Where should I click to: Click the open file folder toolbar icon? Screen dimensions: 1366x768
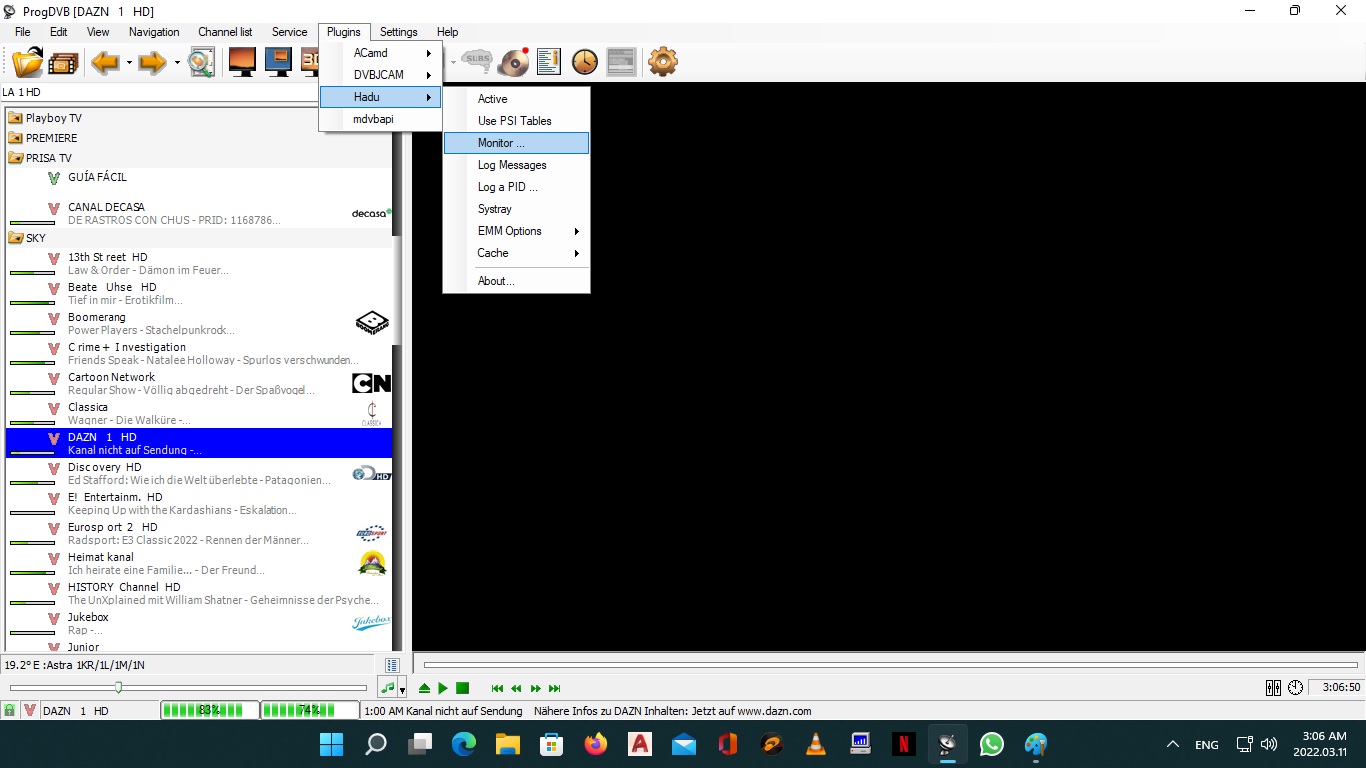click(27, 62)
